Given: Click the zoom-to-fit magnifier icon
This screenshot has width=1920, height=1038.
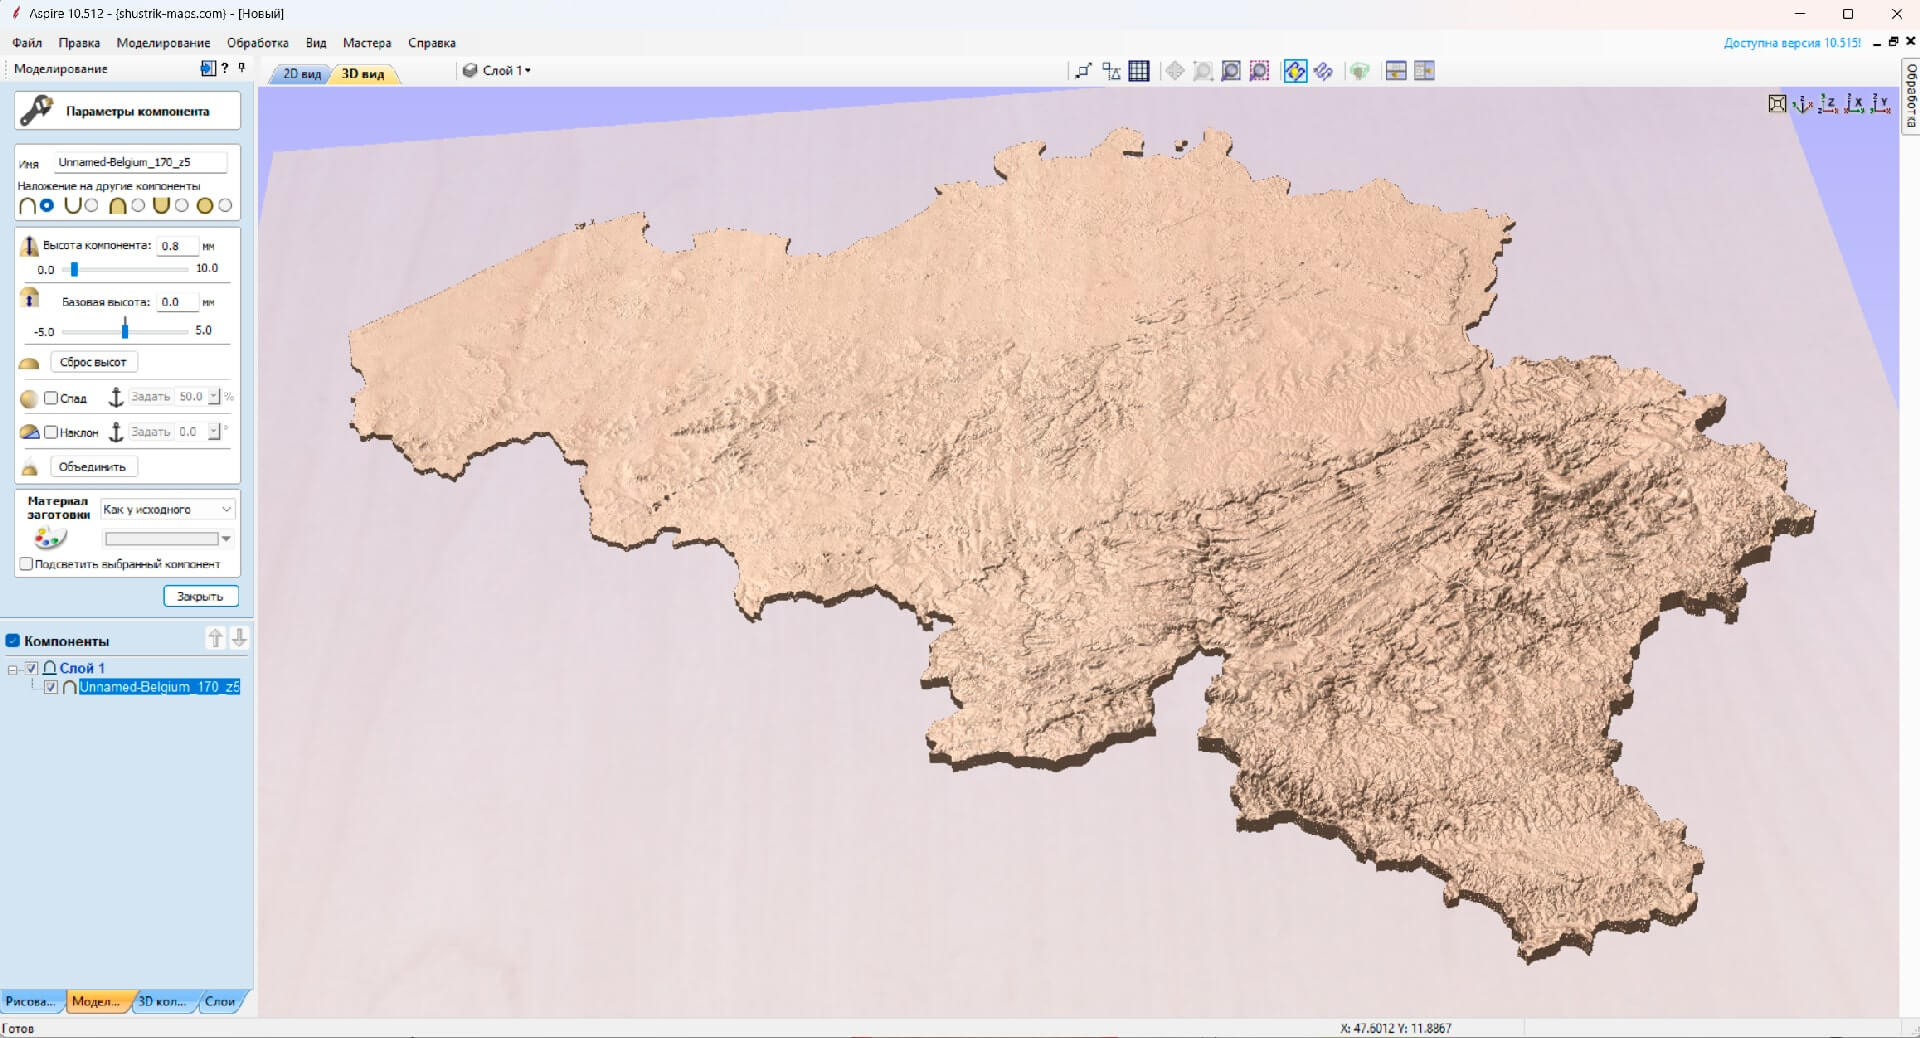Looking at the screenshot, I should (x=1231, y=71).
